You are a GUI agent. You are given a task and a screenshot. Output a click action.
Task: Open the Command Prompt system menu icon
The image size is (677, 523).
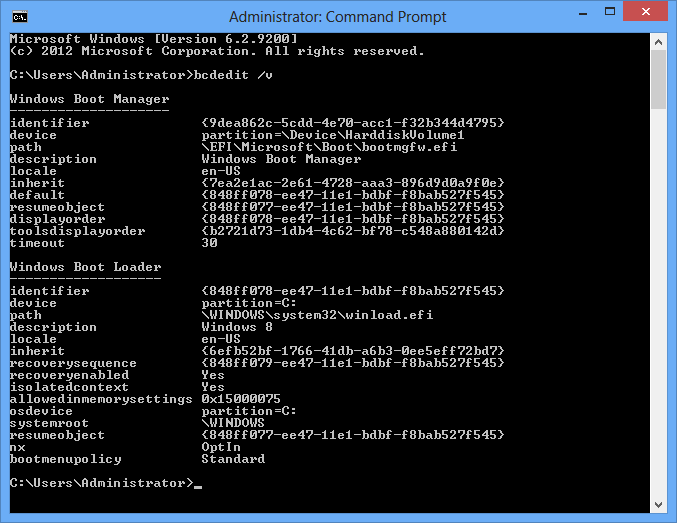[20, 17]
